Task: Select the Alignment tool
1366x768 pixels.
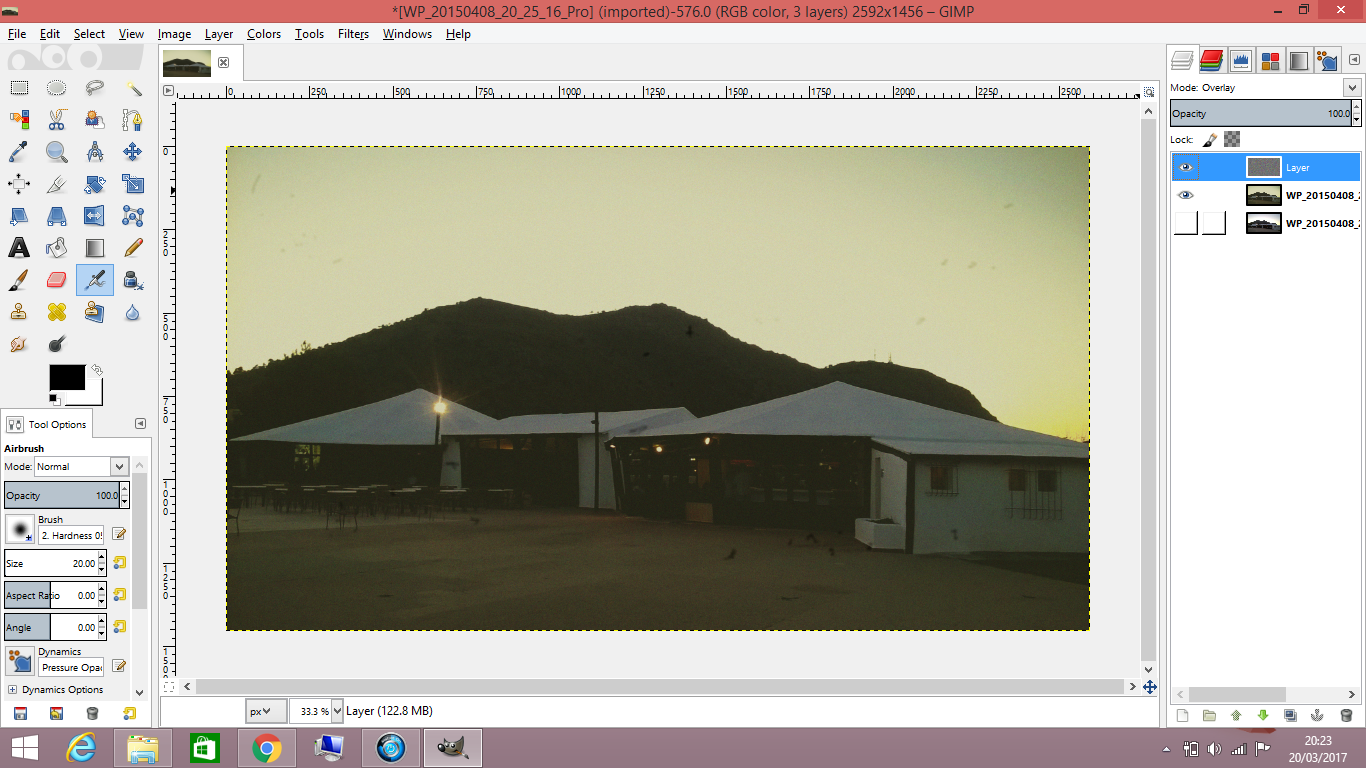Action: click(19, 184)
